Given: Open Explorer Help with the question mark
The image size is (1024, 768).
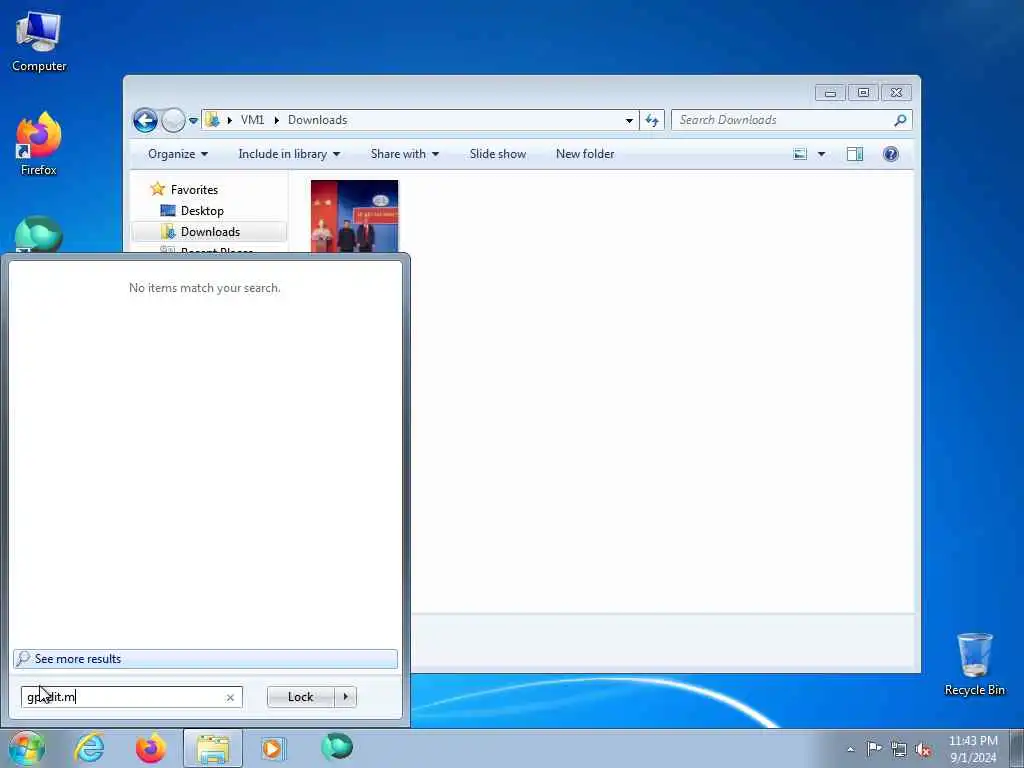Looking at the screenshot, I should [x=891, y=154].
